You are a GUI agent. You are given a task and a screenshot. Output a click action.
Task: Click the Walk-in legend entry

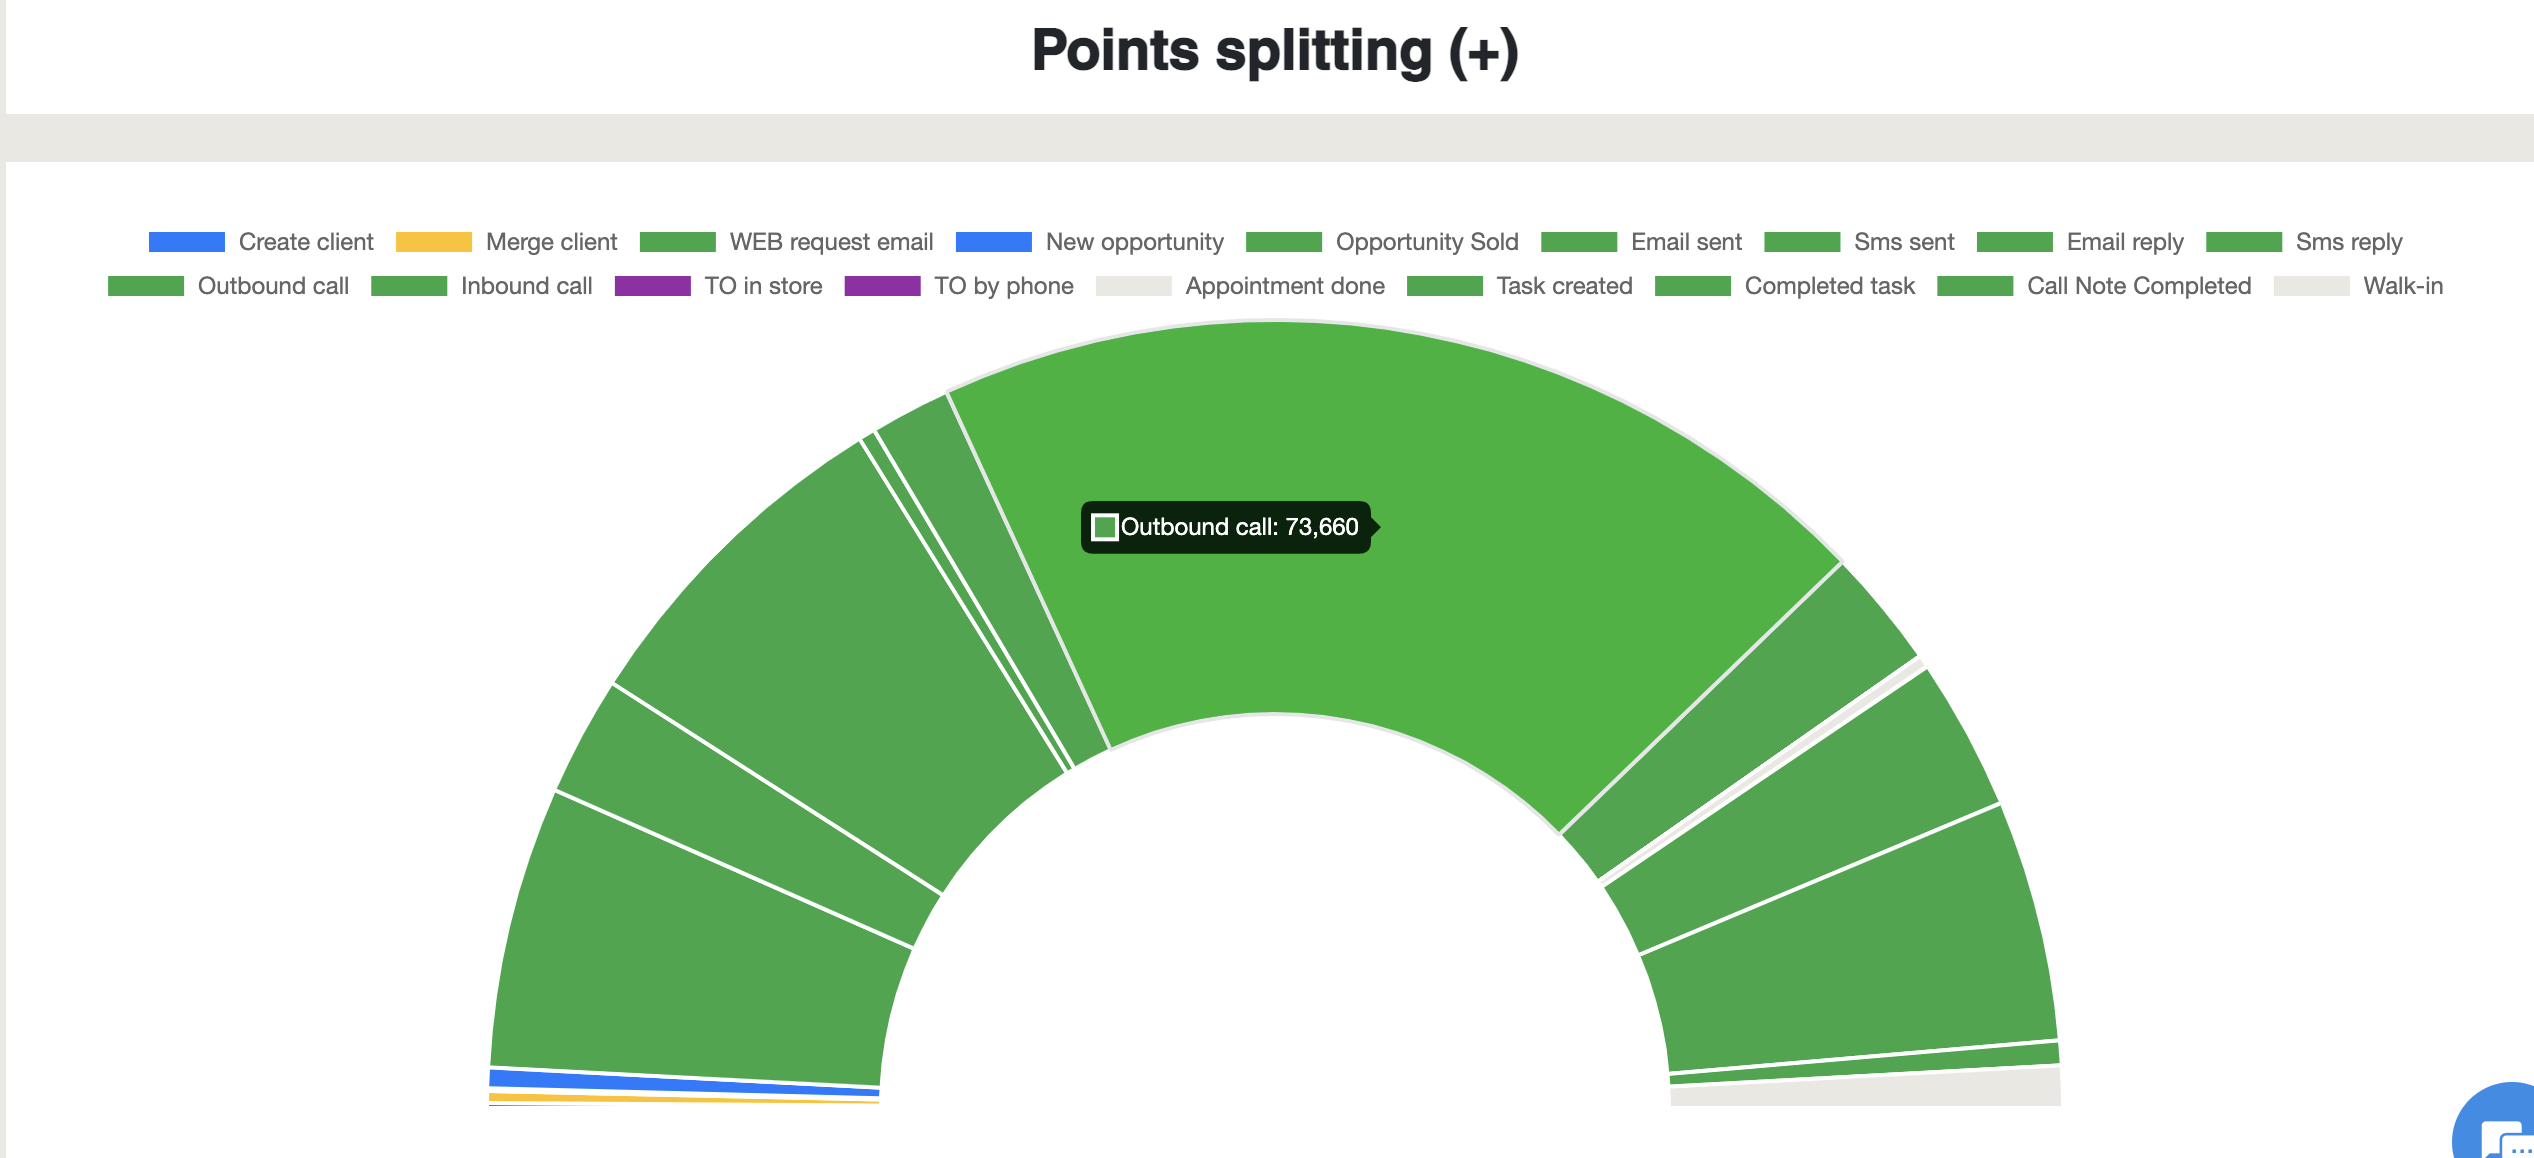click(x=2358, y=286)
